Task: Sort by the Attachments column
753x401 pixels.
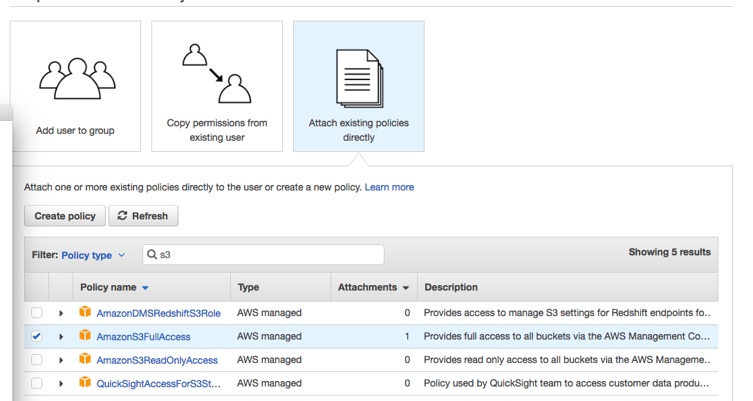Action: pyautogui.click(x=373, y=287)
